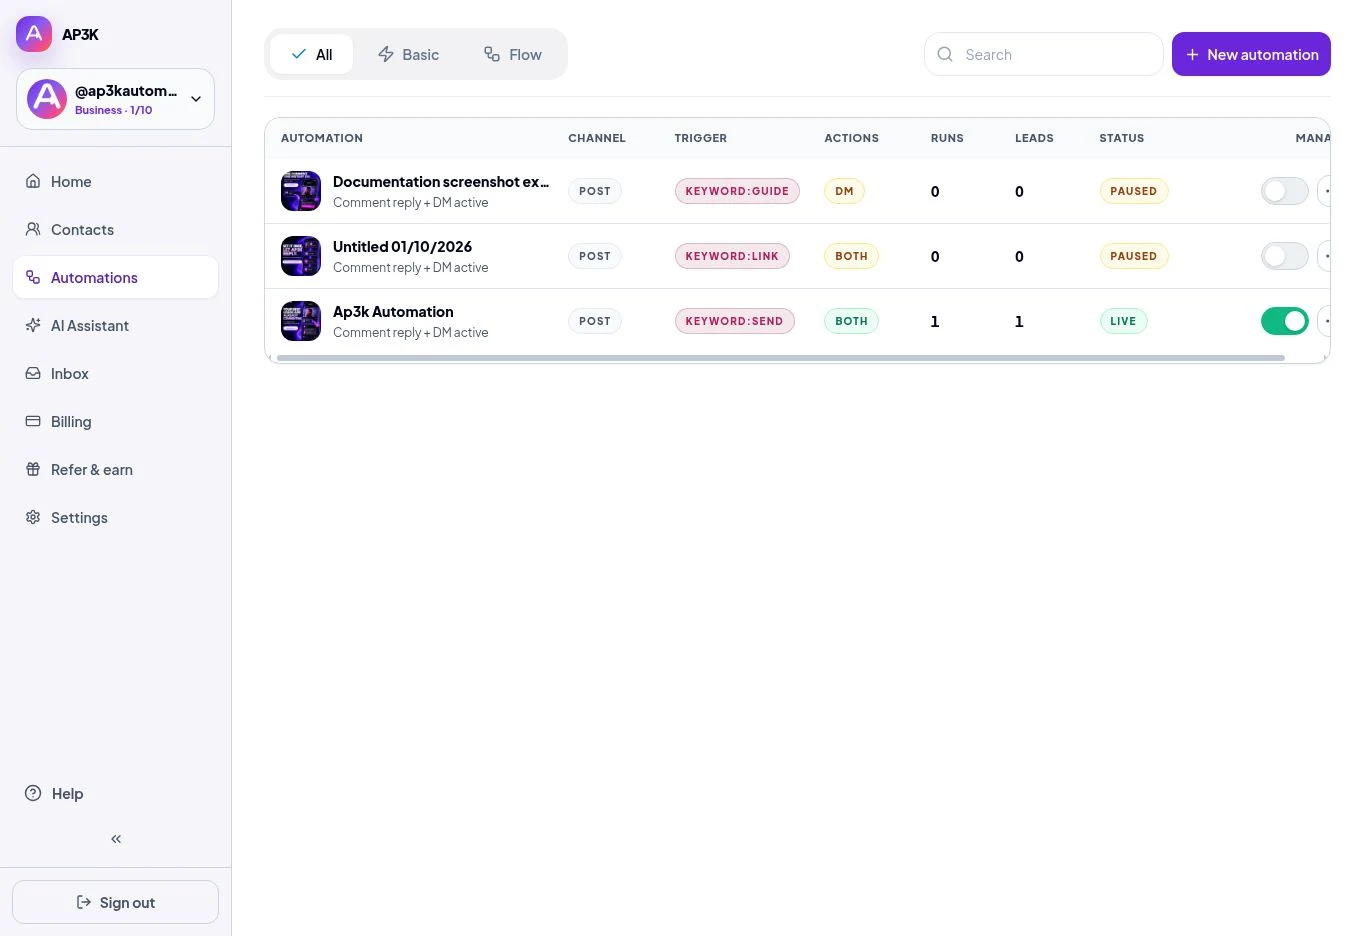Click the AP3K logo icon
1363x936 pixels.
click(x=34, y=34)
